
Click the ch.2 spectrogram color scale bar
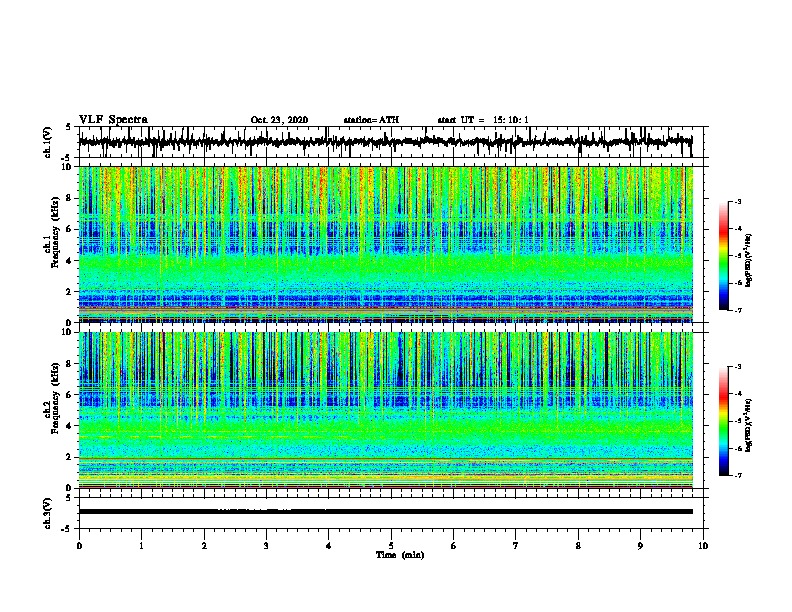point(723,421)
